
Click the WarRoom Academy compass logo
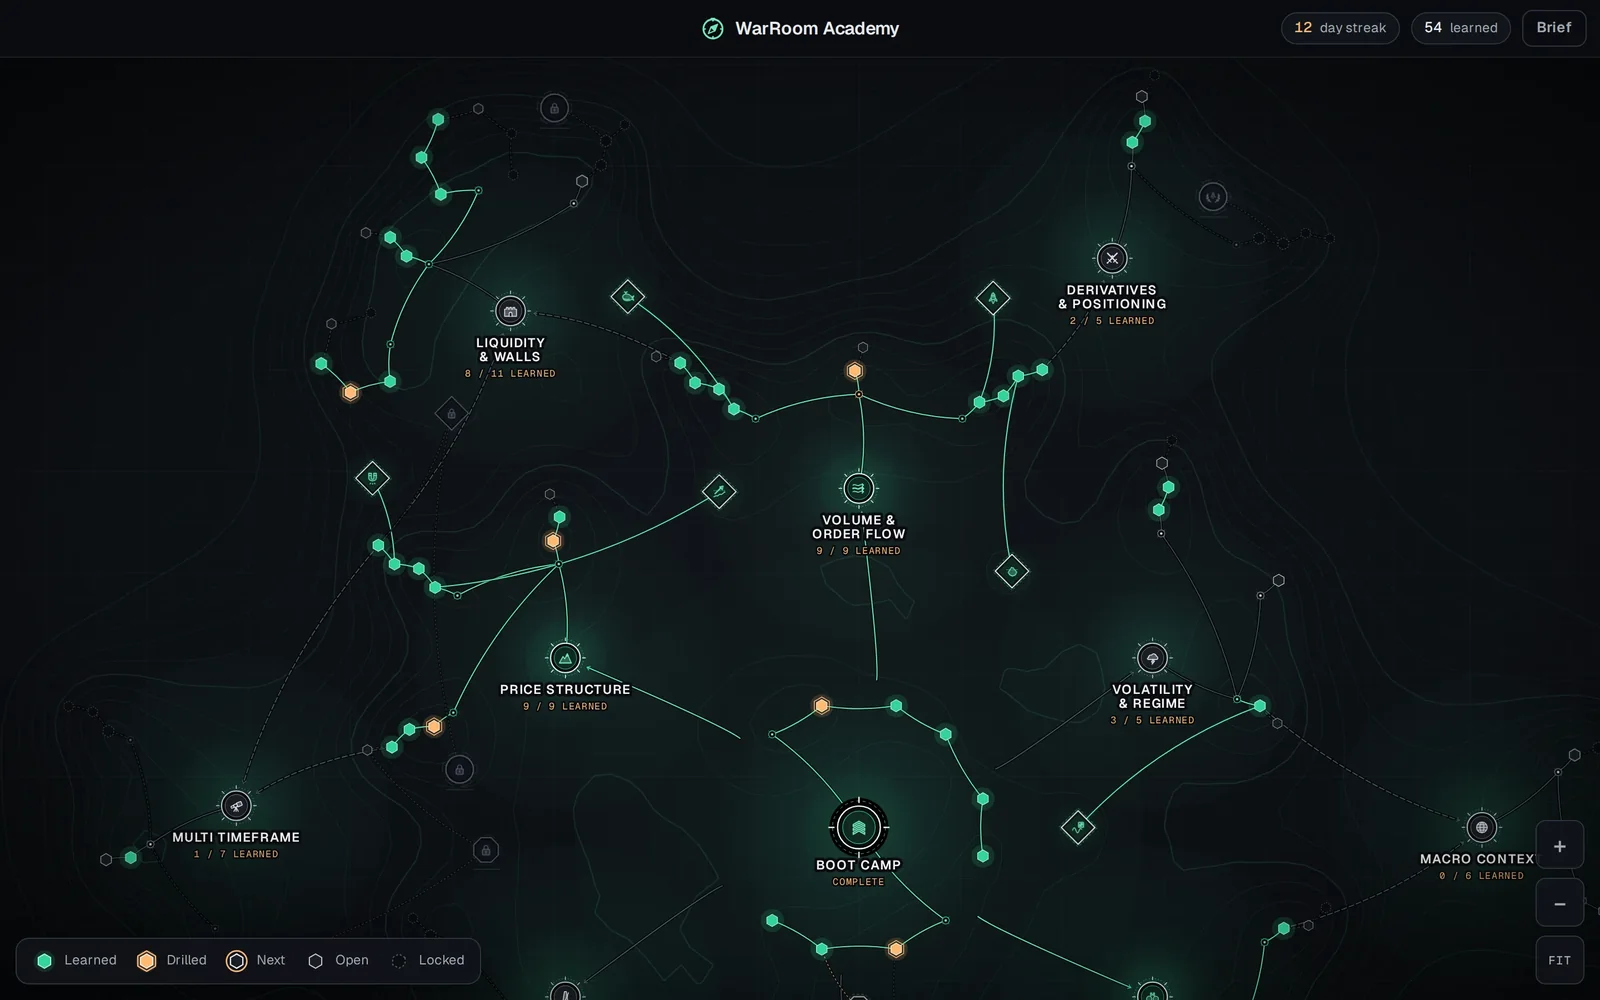713,28
